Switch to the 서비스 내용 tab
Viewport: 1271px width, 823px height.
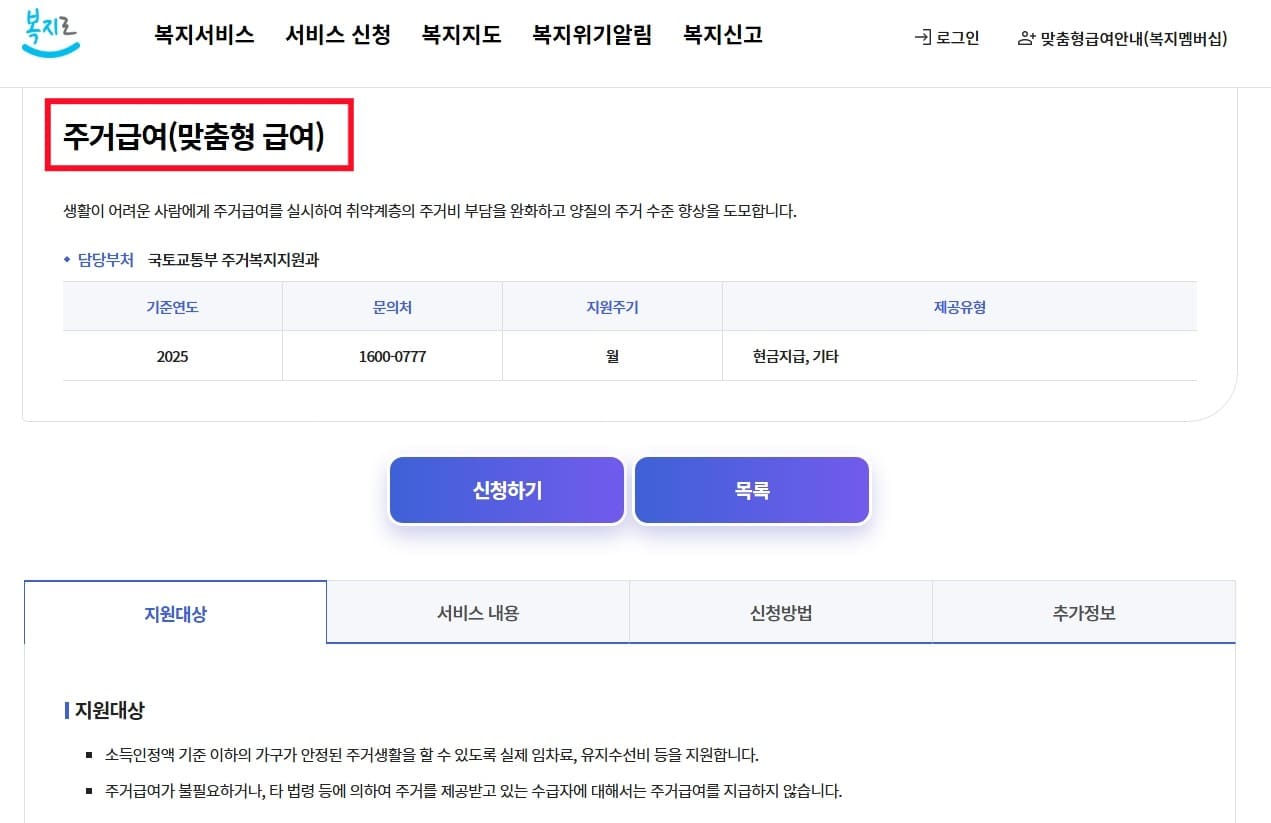click(478, 613)
